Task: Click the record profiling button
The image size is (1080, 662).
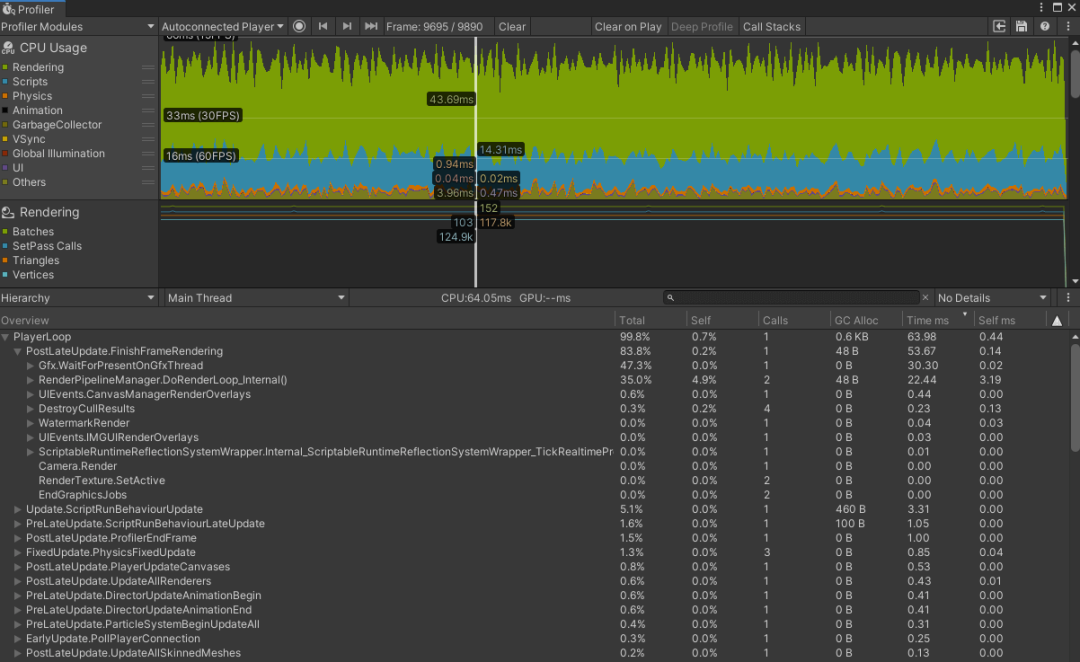Action: 299,26
